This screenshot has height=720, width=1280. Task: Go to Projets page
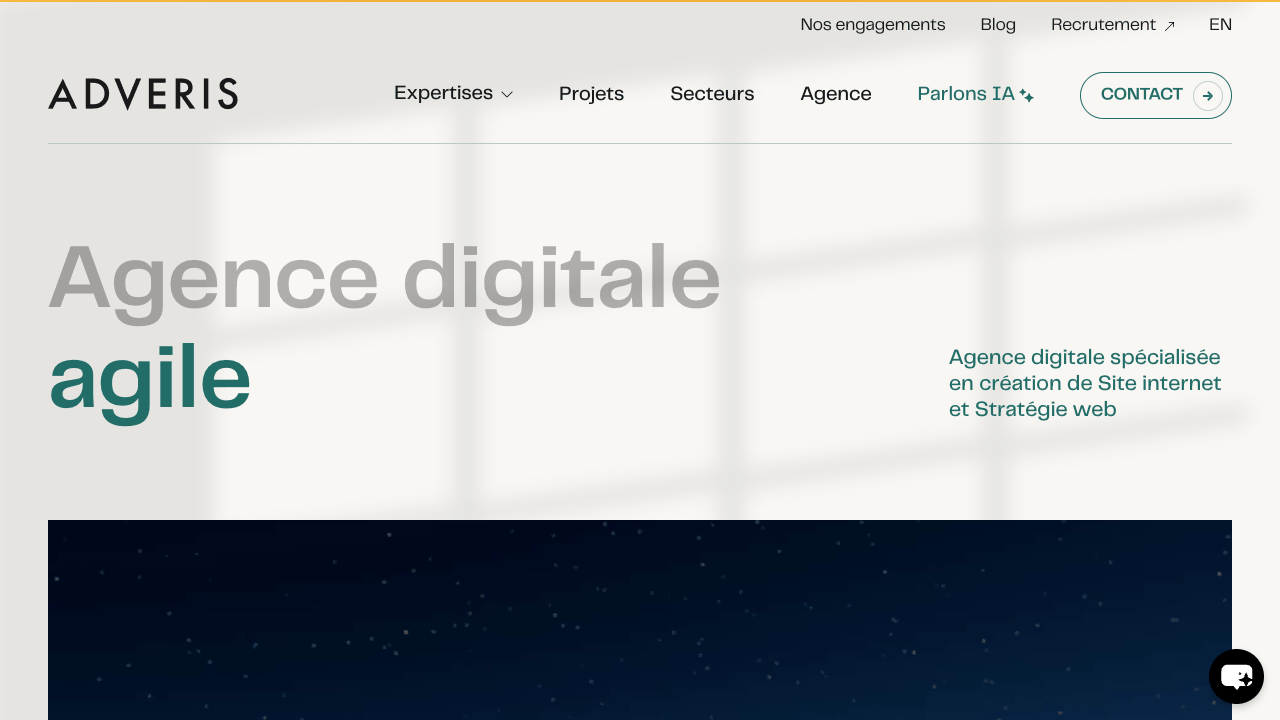pos(591,94)
